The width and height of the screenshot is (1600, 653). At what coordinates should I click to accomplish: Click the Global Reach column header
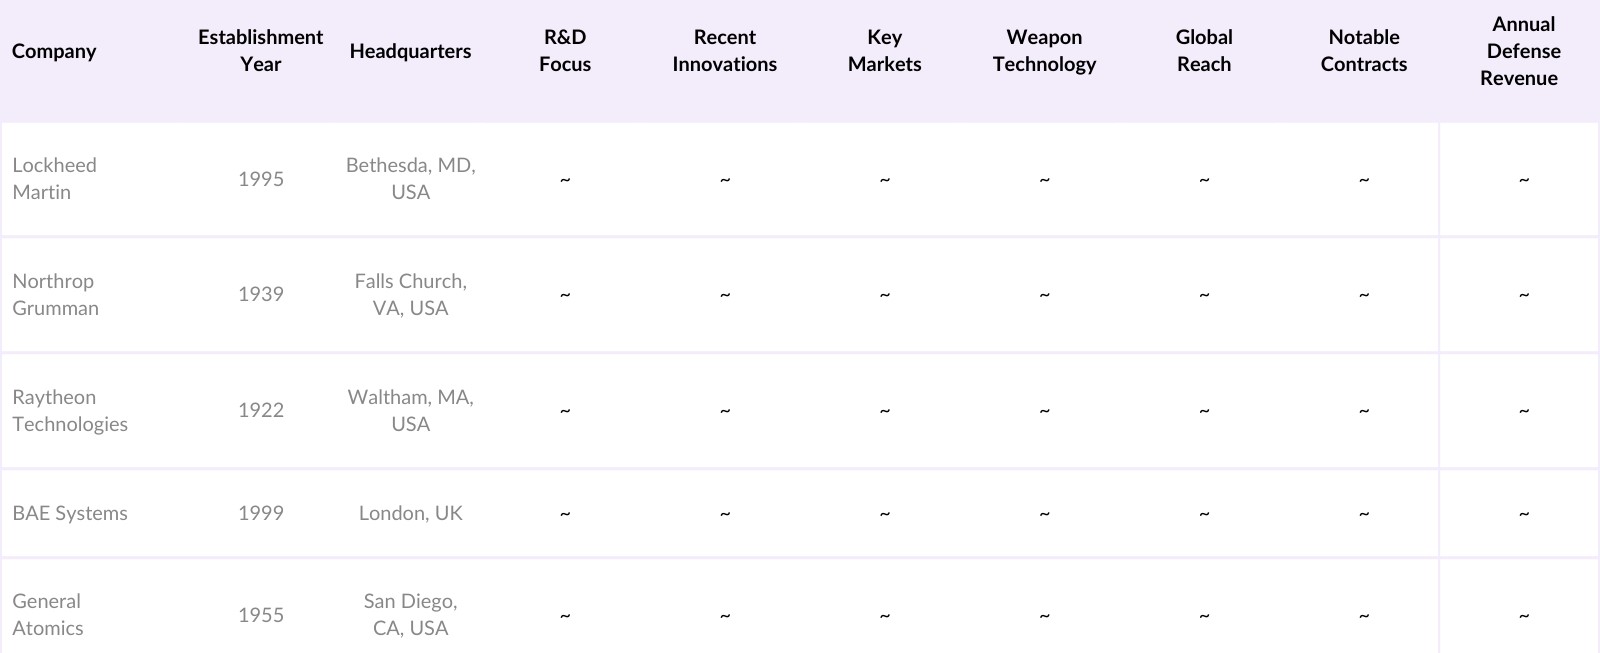tap(1204, 51)
